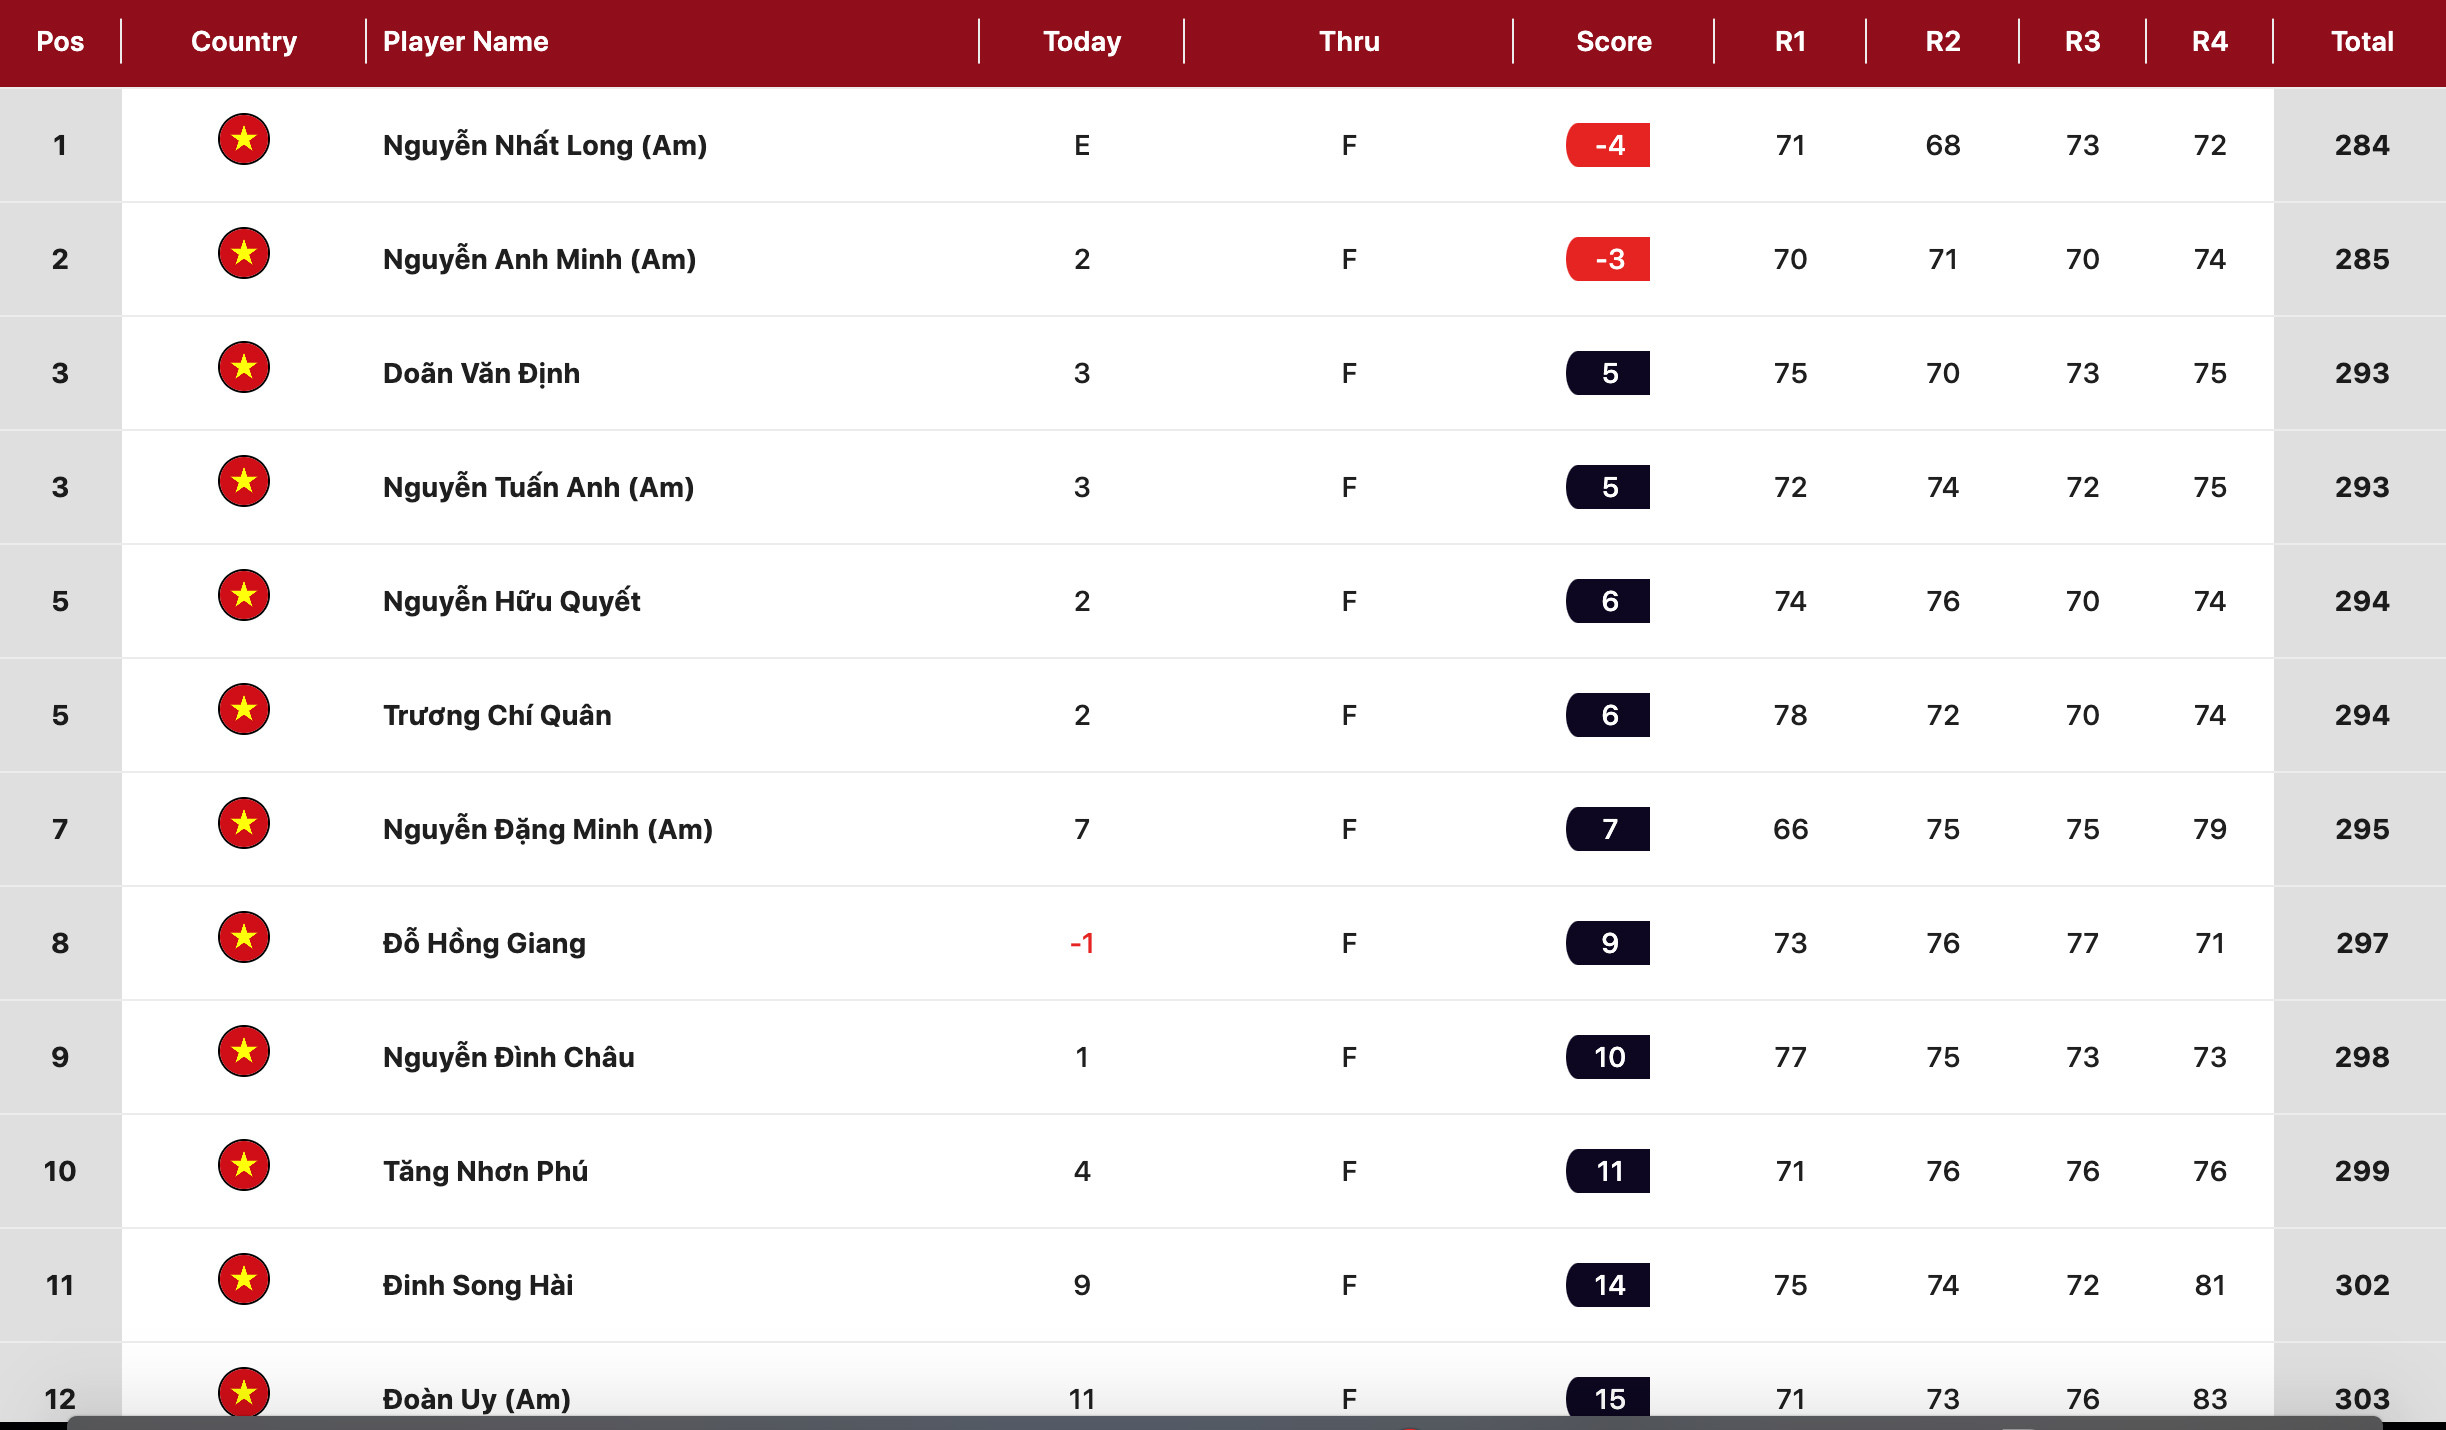Screen dimensions: 2446x1430
Task: Click flag icon in Doãn Văn Định row
Action: 244,368
